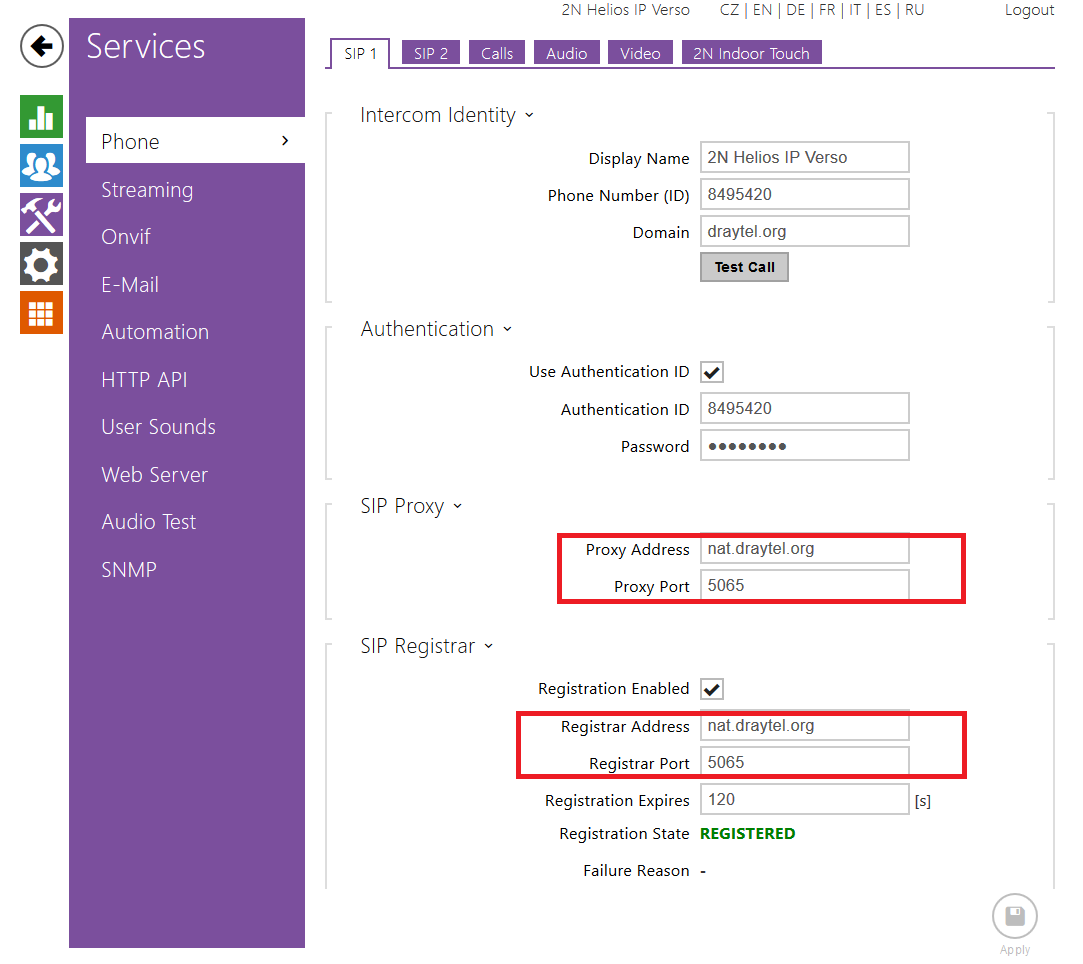1083x964 pixels.
Task: Open the System gear icon
Action: tap(41, 264)
